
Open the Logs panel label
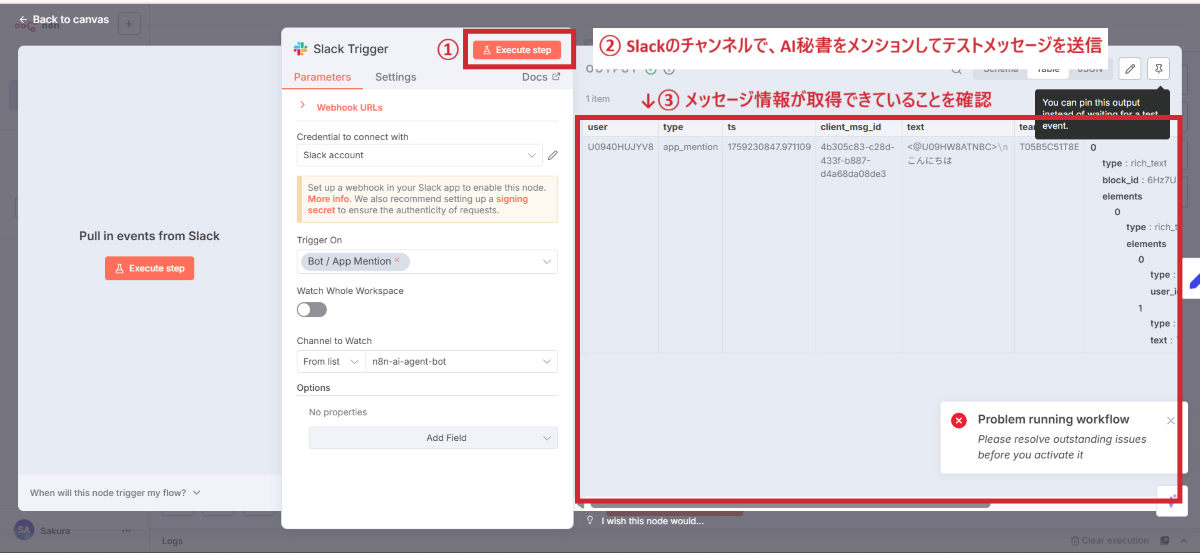click(x=173, y=541)
